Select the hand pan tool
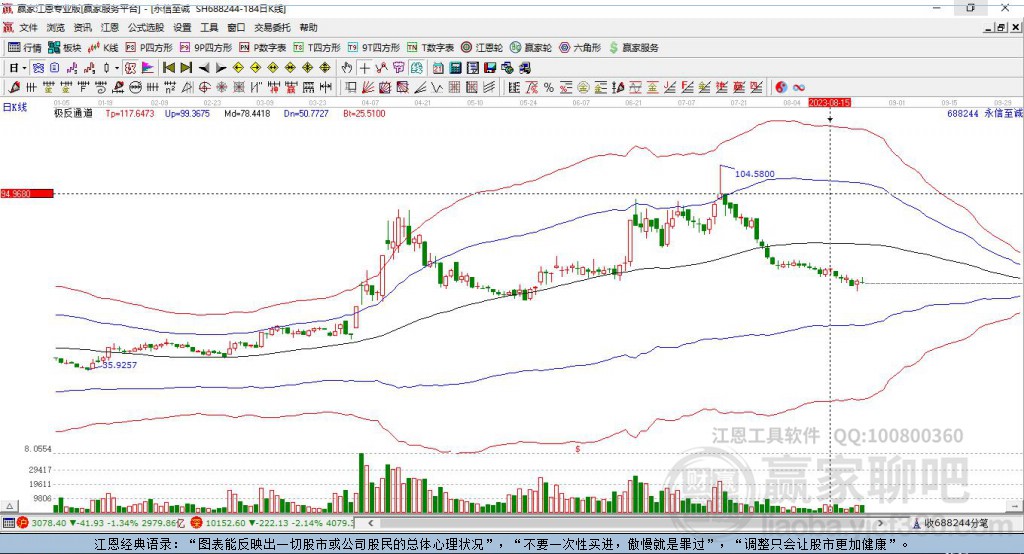This screenshot has height=554, width=1024. coord(347,68)
